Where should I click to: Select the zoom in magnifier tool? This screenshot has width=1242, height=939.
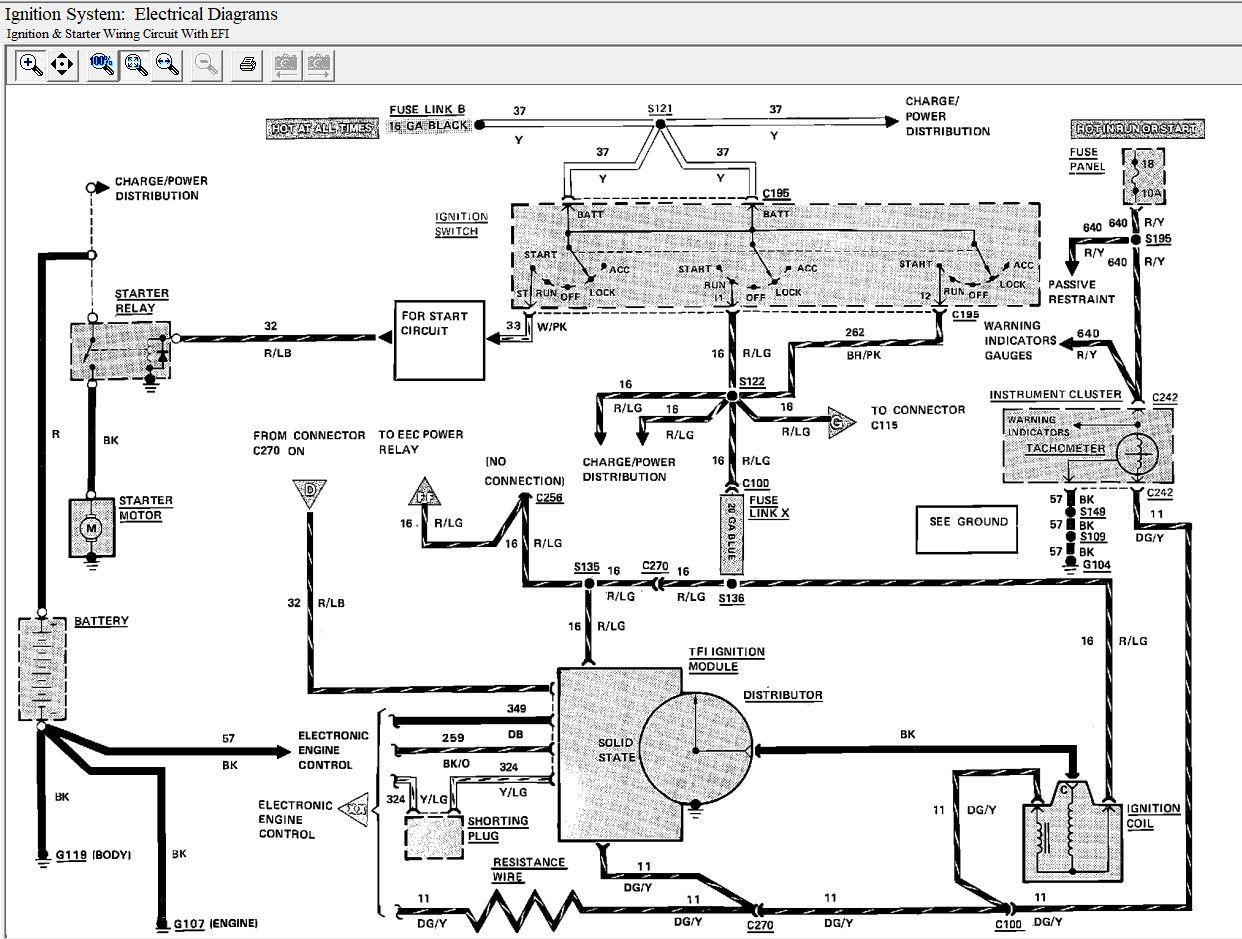pos(31,66)
